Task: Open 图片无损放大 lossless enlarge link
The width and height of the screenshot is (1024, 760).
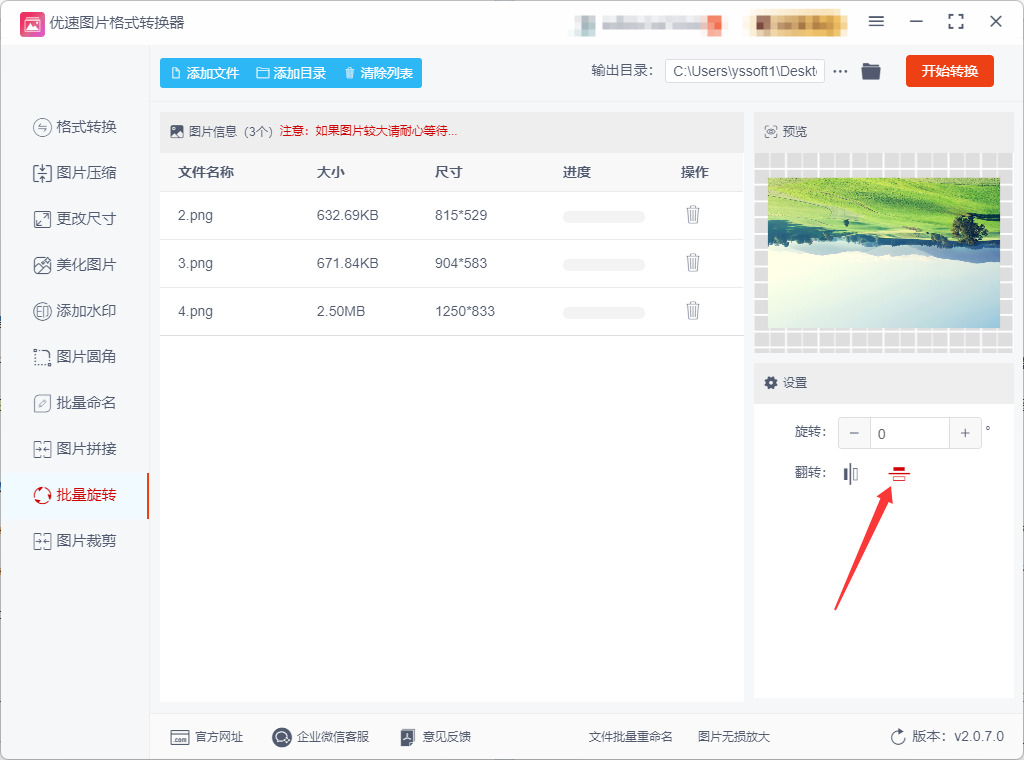Action: 733,737
